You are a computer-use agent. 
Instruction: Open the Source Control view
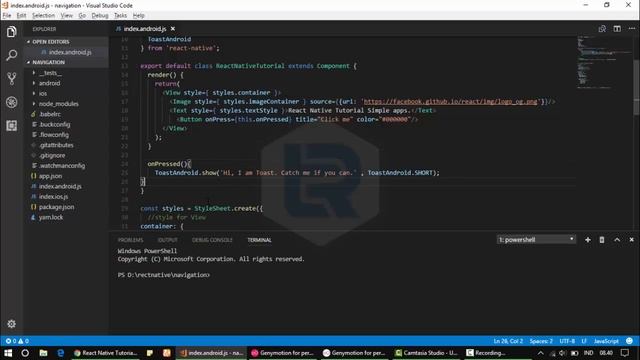pyautogui.click(x=11, y=78)
